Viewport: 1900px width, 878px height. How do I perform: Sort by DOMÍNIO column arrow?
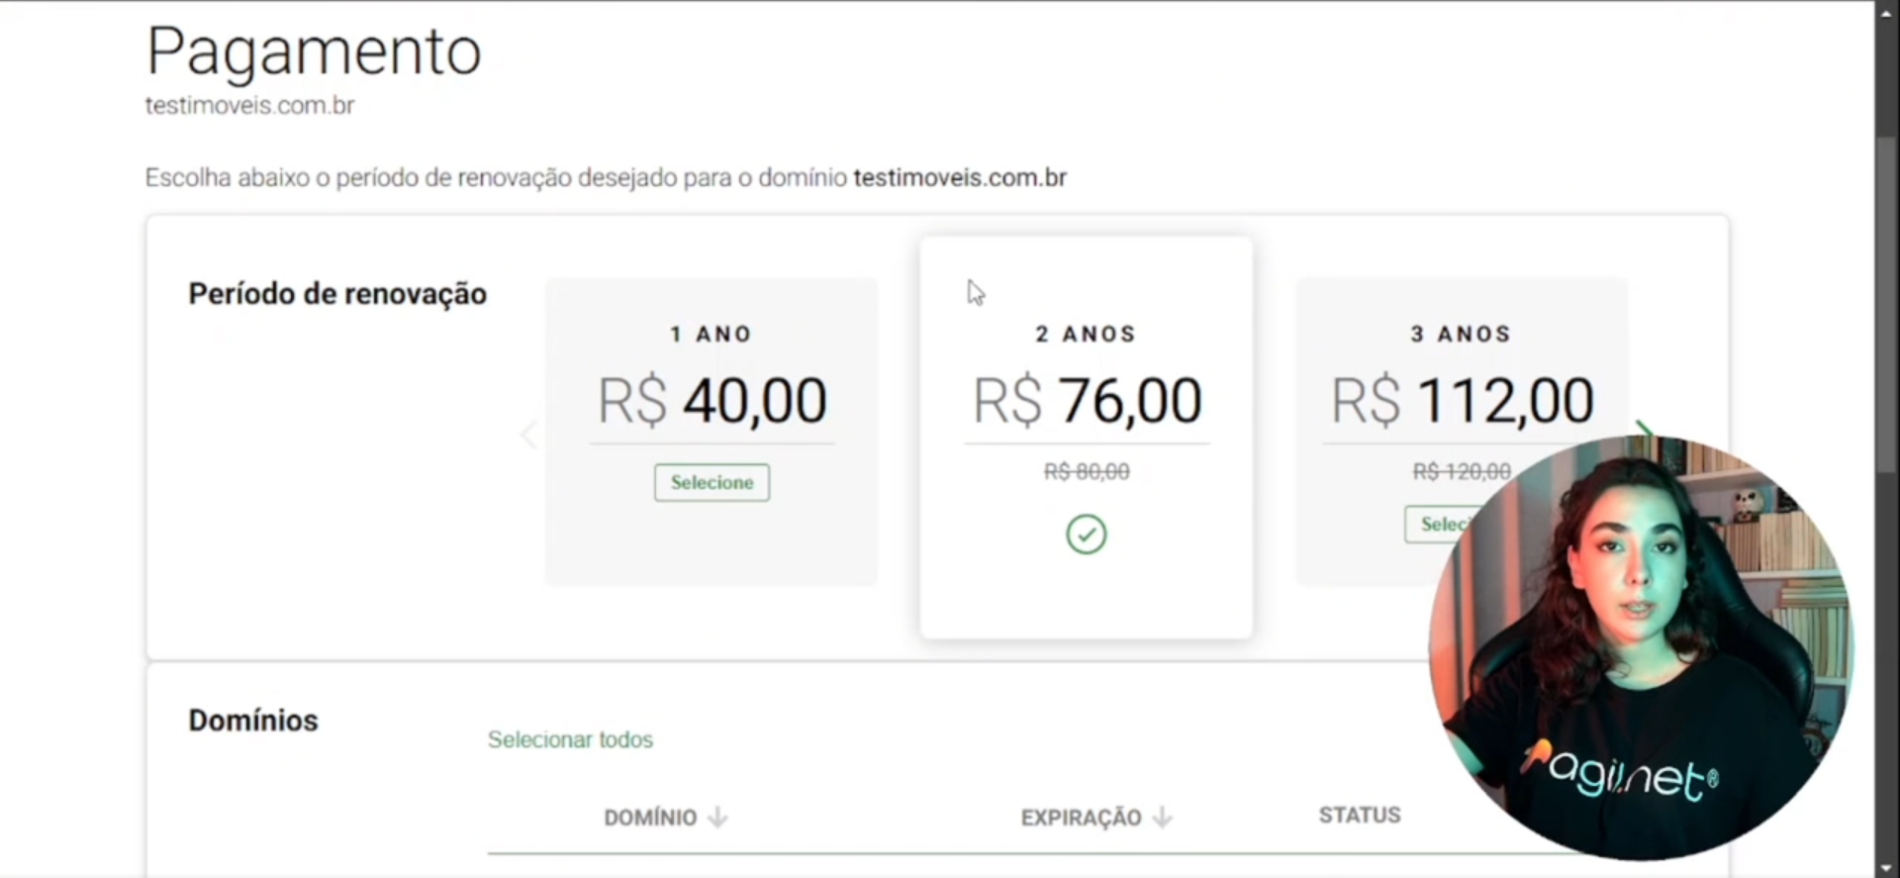[717, 817]
